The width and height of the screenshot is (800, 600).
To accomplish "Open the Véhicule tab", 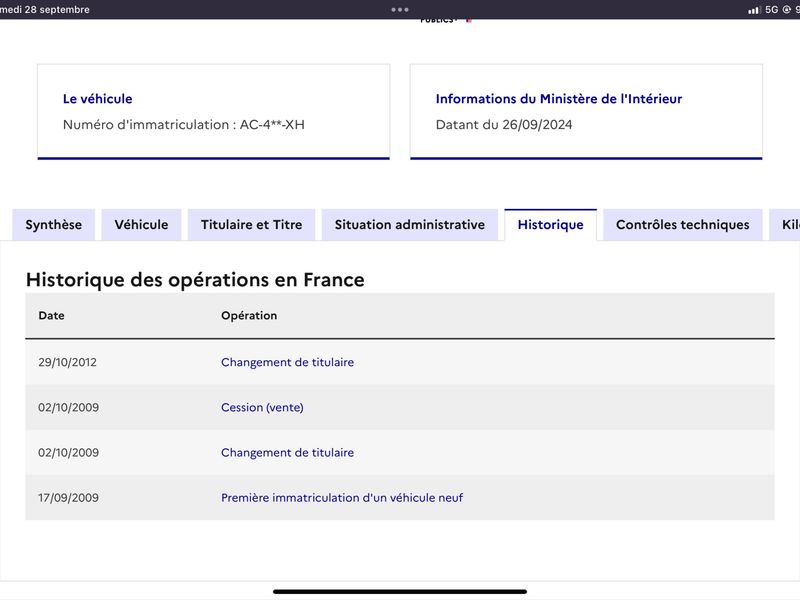I will (141, 224).
